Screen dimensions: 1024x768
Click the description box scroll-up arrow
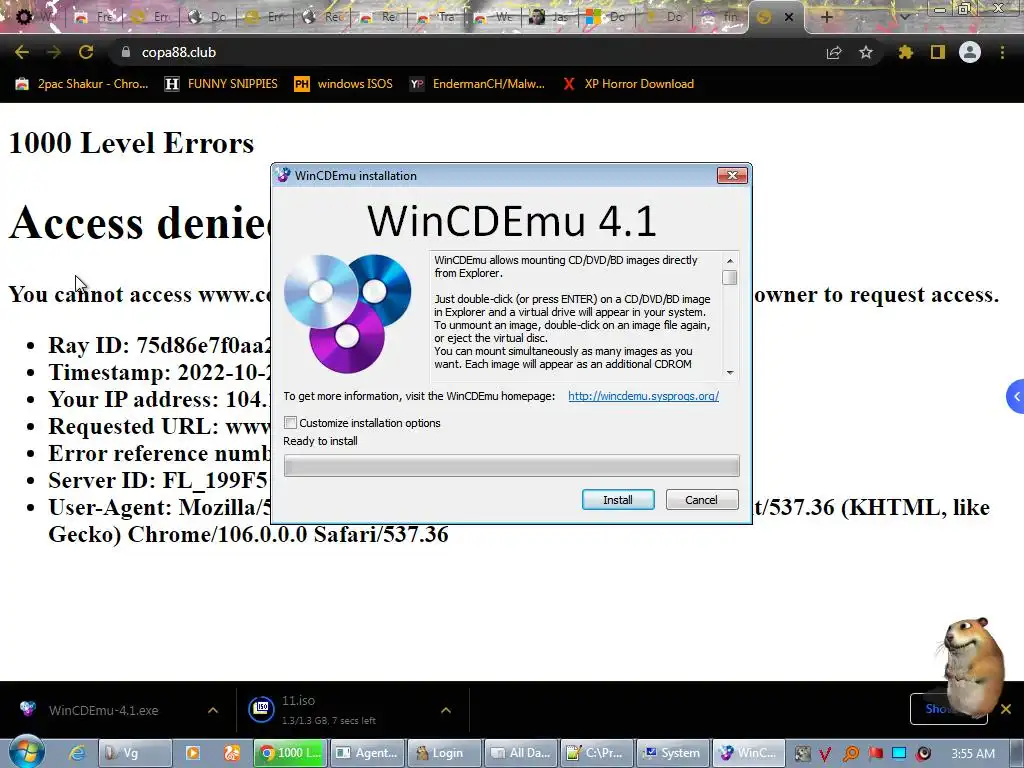click(x=730, y=261)
